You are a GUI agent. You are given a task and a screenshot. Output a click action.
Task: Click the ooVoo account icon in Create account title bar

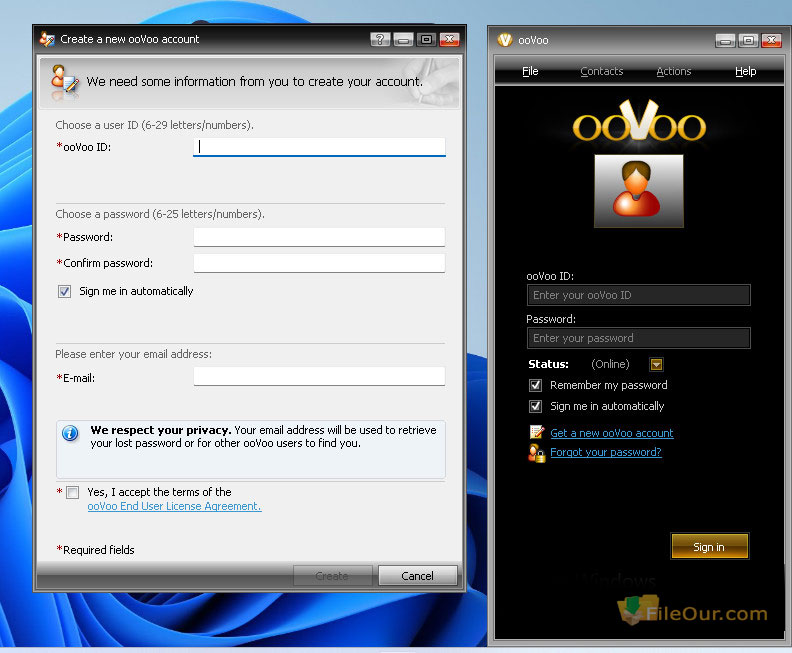click(47, 39)
